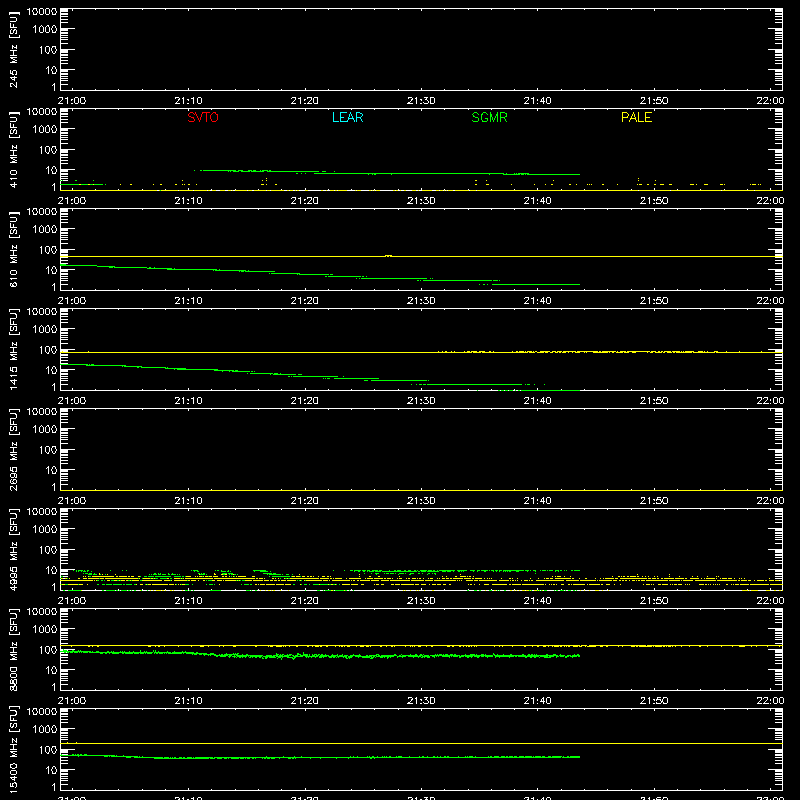Click the 10000 tick label on 245 MHz plot
The height and width of the screenshot is (800, 800).
pos(42,12)
